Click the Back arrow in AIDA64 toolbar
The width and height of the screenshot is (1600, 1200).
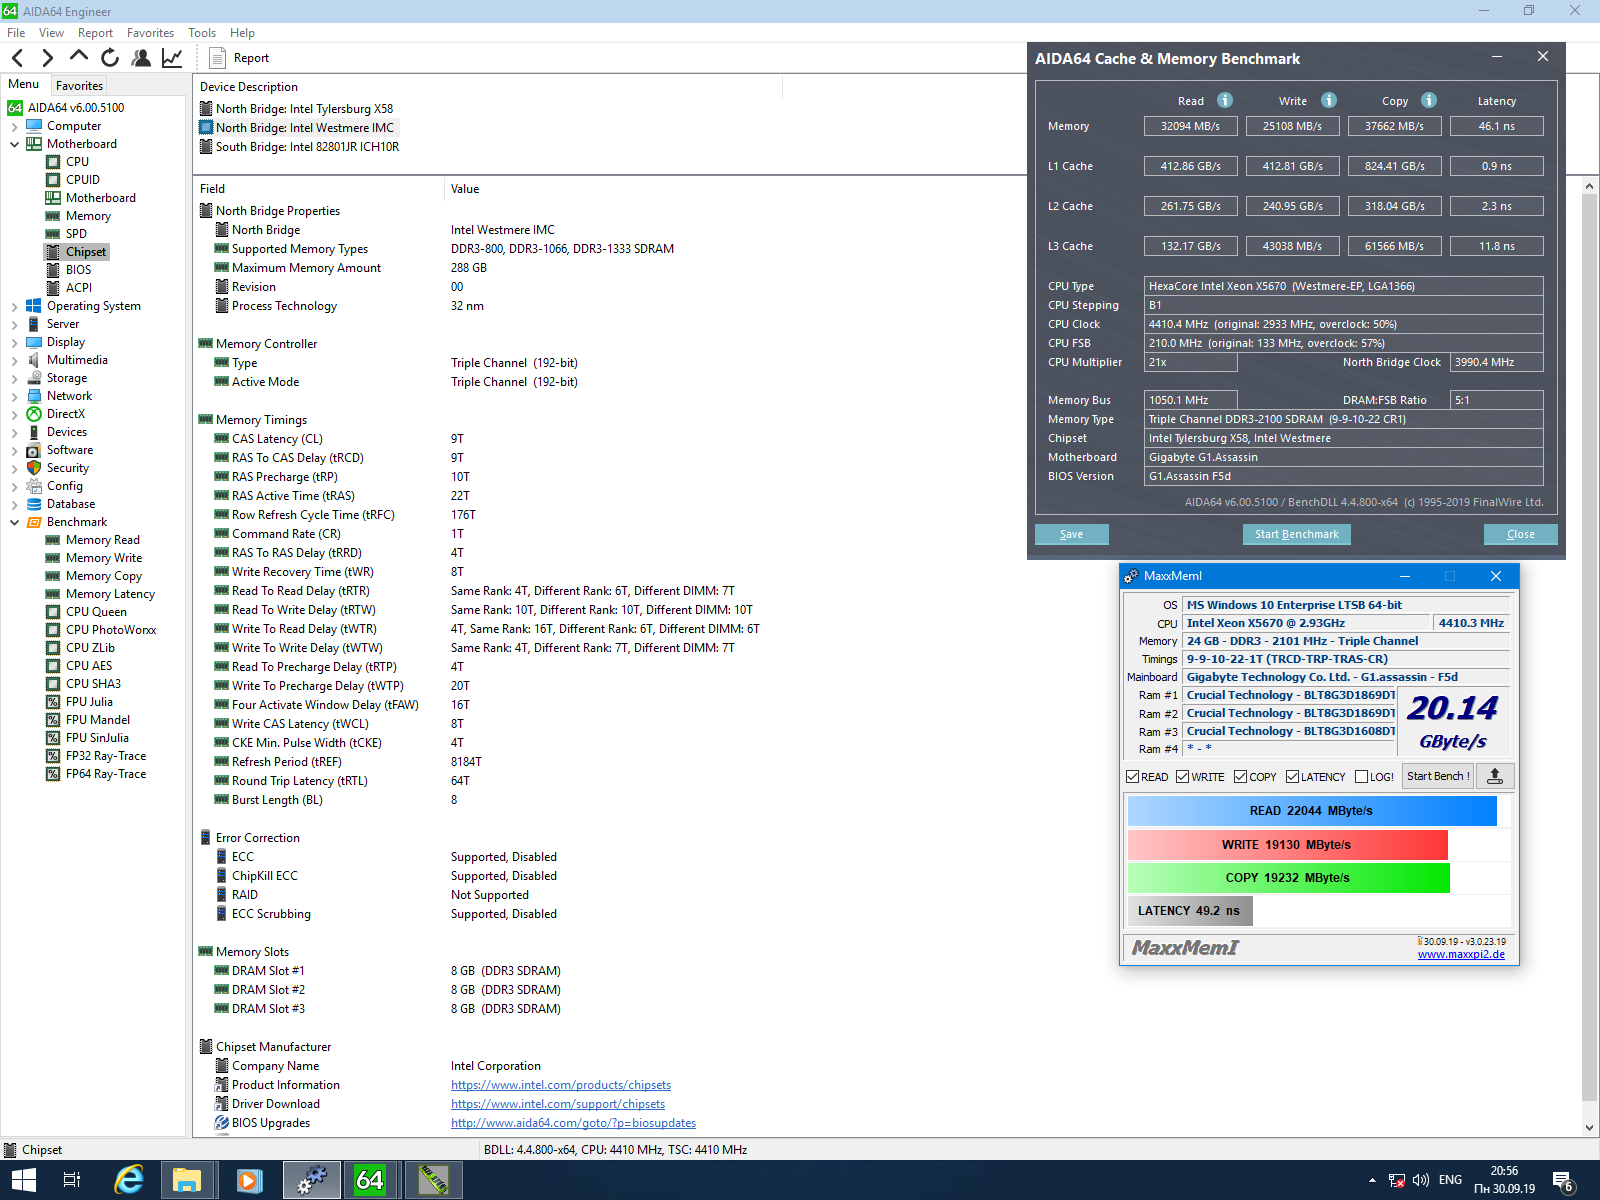click(x=17, y=58)
